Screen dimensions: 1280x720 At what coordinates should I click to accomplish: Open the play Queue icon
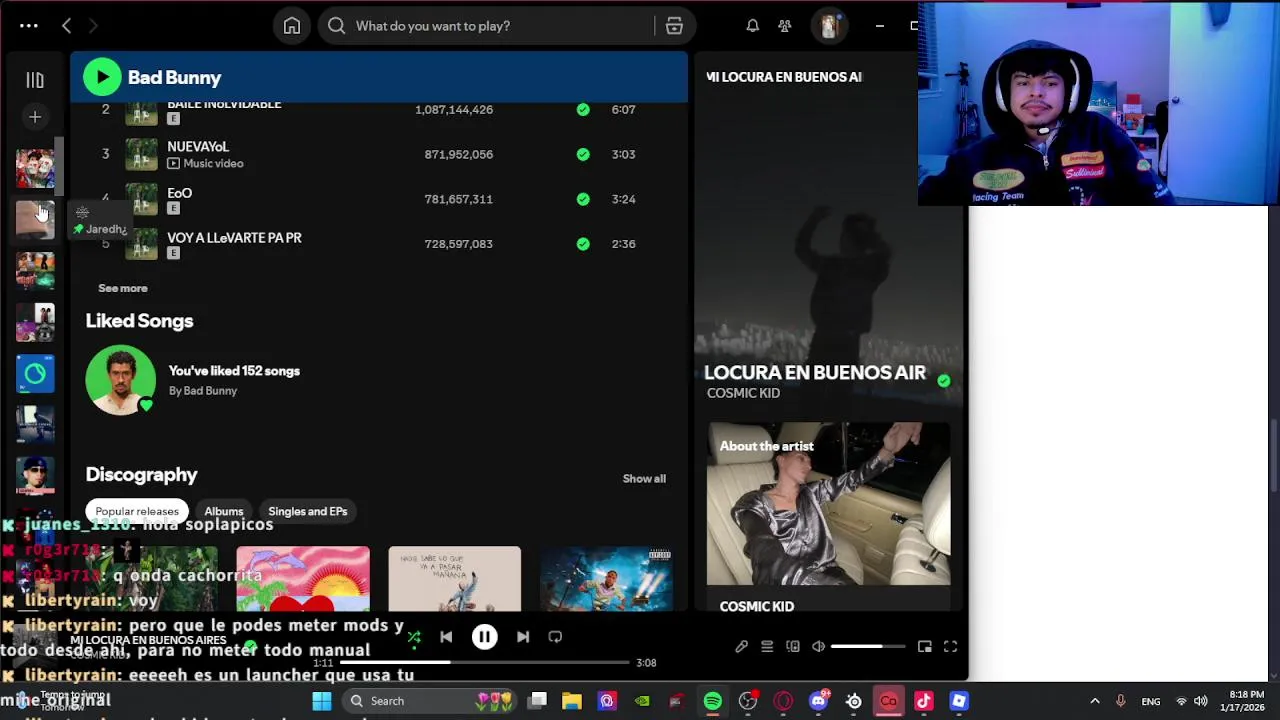[x=767, y=647]
